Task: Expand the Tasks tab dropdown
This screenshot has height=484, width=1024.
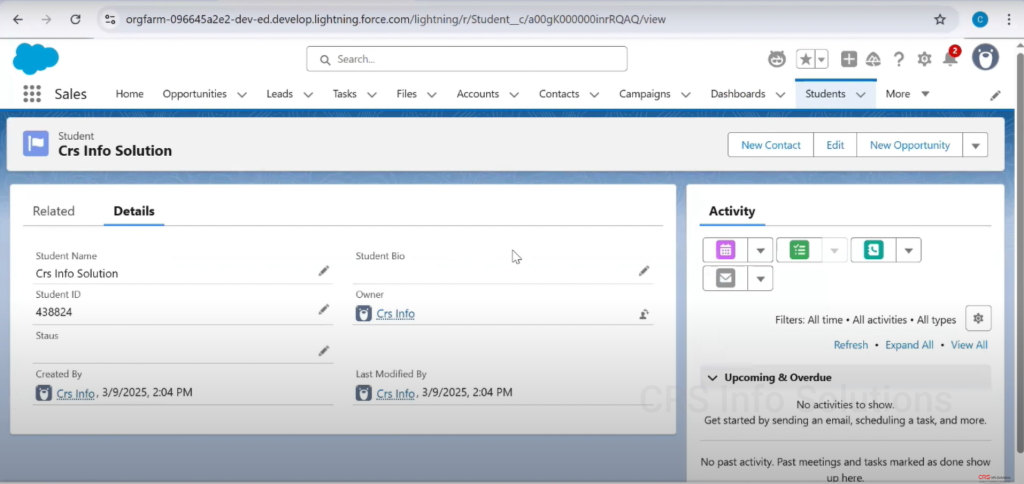Action: (372, 95)
